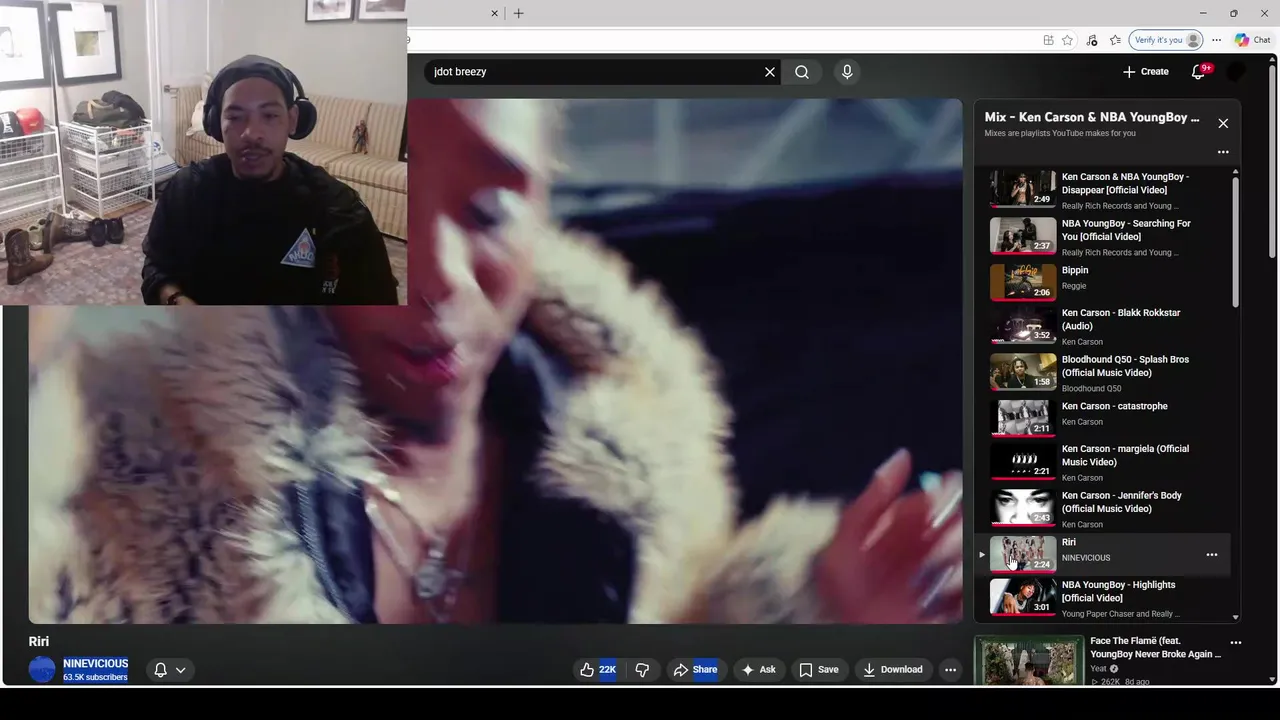The height and width of the screenshot is (720, 1280).
Task: Download the Riri video
Action: [x=893, y=670]
